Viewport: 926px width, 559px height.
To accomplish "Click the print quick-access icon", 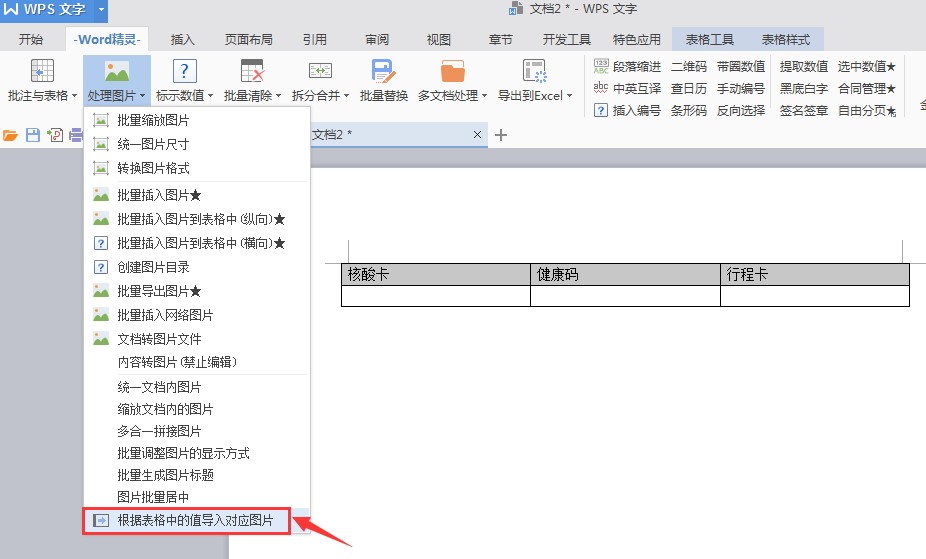I will pos(76,135).
